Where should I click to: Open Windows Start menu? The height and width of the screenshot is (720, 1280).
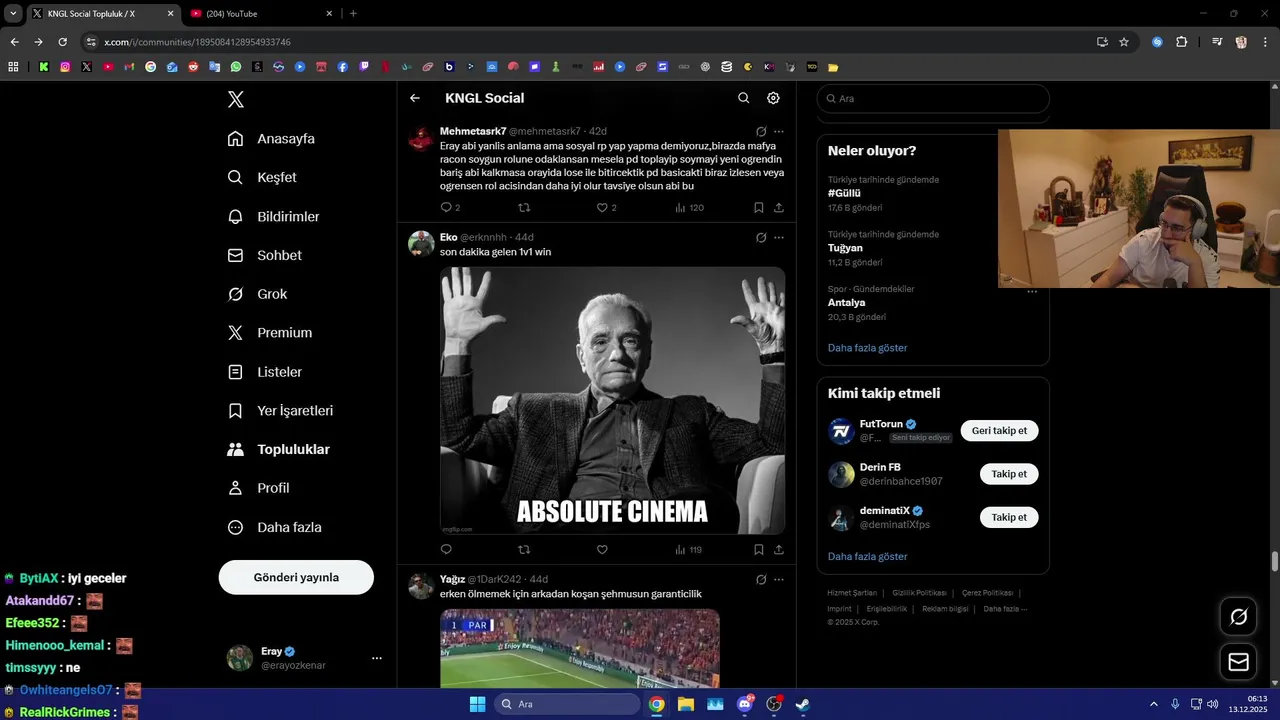click(x=477, y=704)
